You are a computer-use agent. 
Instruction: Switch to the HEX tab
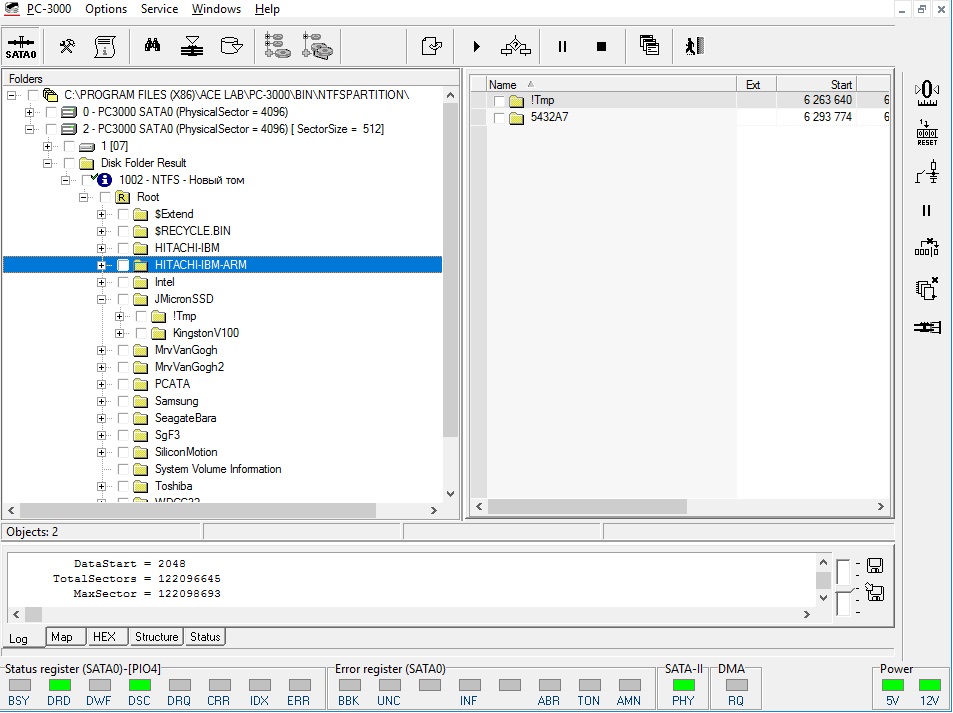104,637
